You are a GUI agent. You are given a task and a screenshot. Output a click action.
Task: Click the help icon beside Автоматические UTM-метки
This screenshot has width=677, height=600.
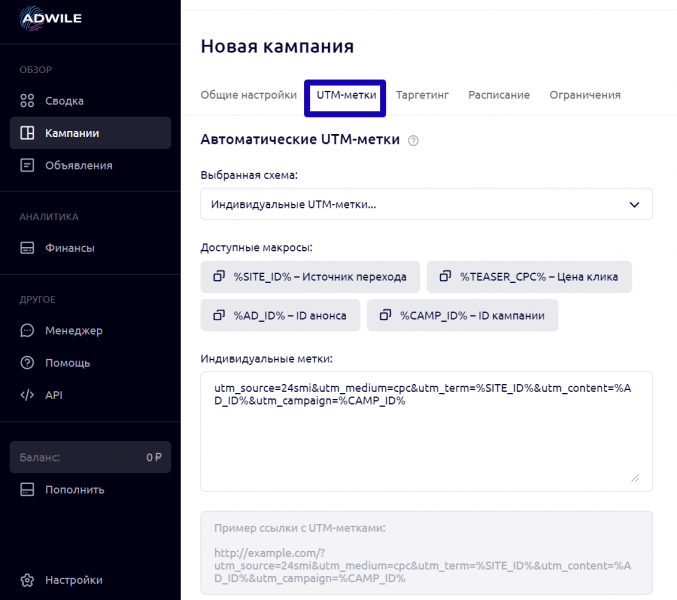(413, 141)
